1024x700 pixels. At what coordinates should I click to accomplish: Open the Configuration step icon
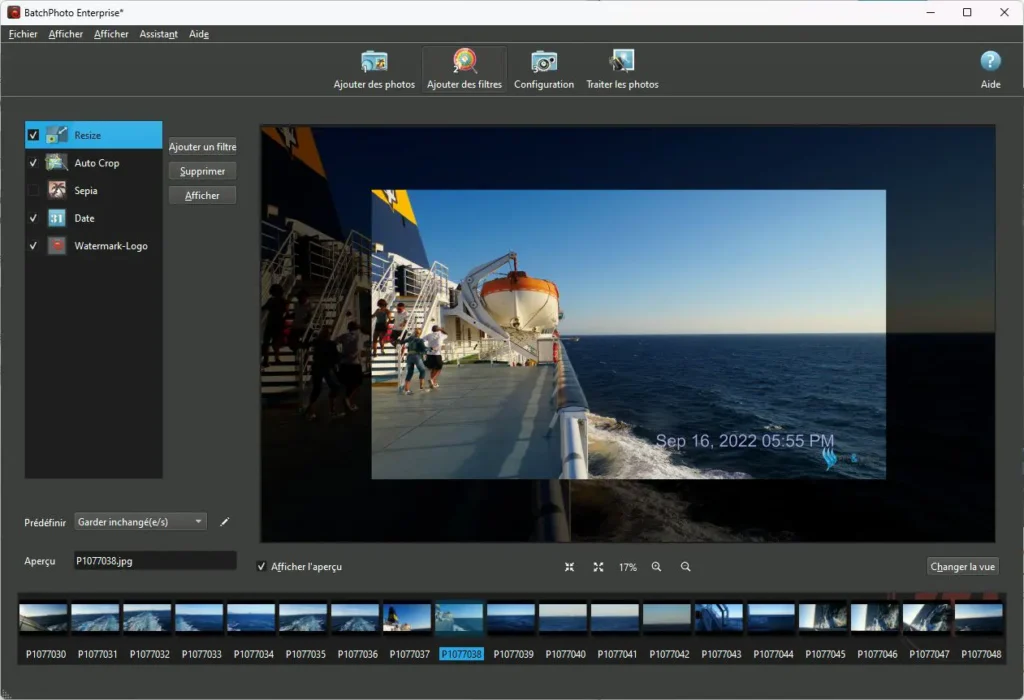(544, 62)
